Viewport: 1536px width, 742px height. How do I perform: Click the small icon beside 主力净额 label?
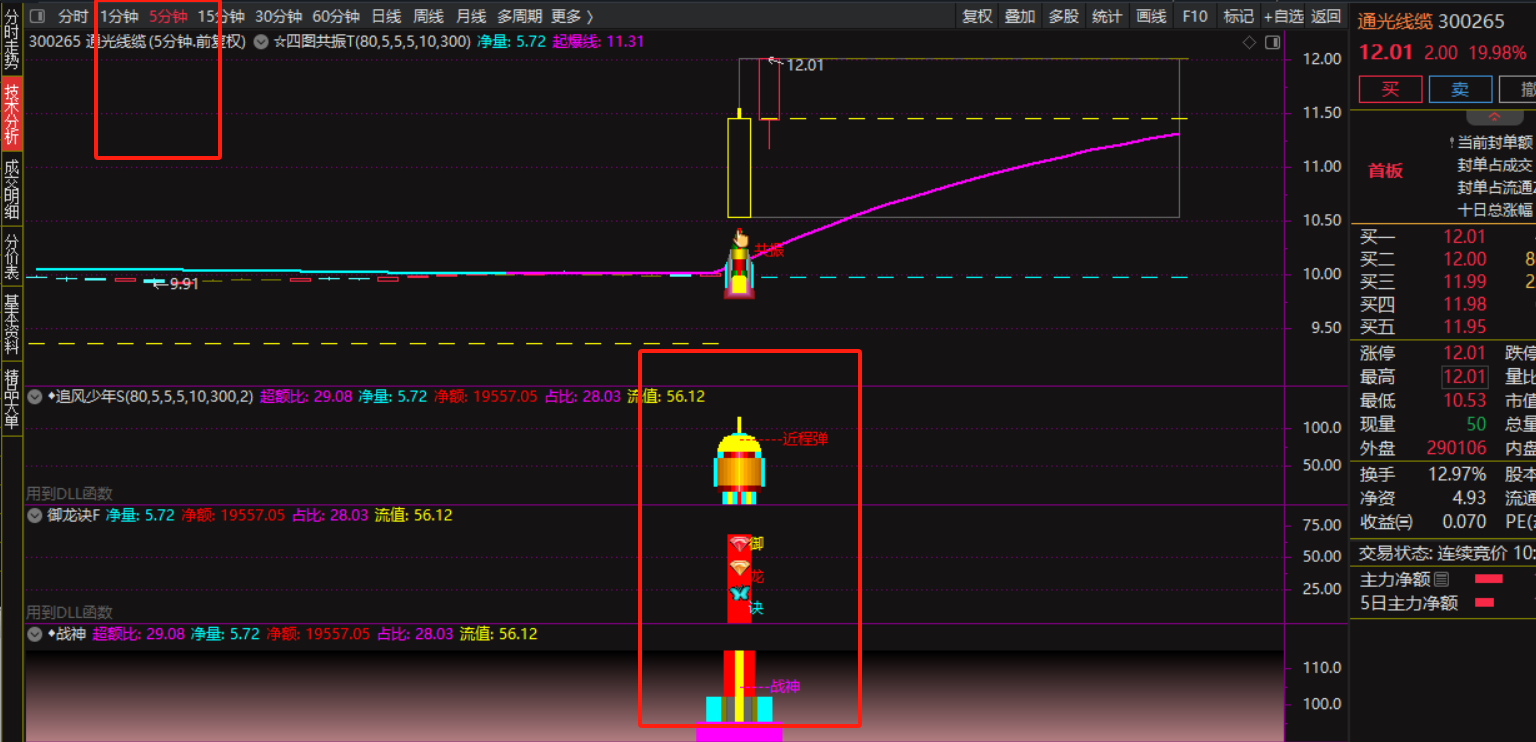coord(1441,579)
